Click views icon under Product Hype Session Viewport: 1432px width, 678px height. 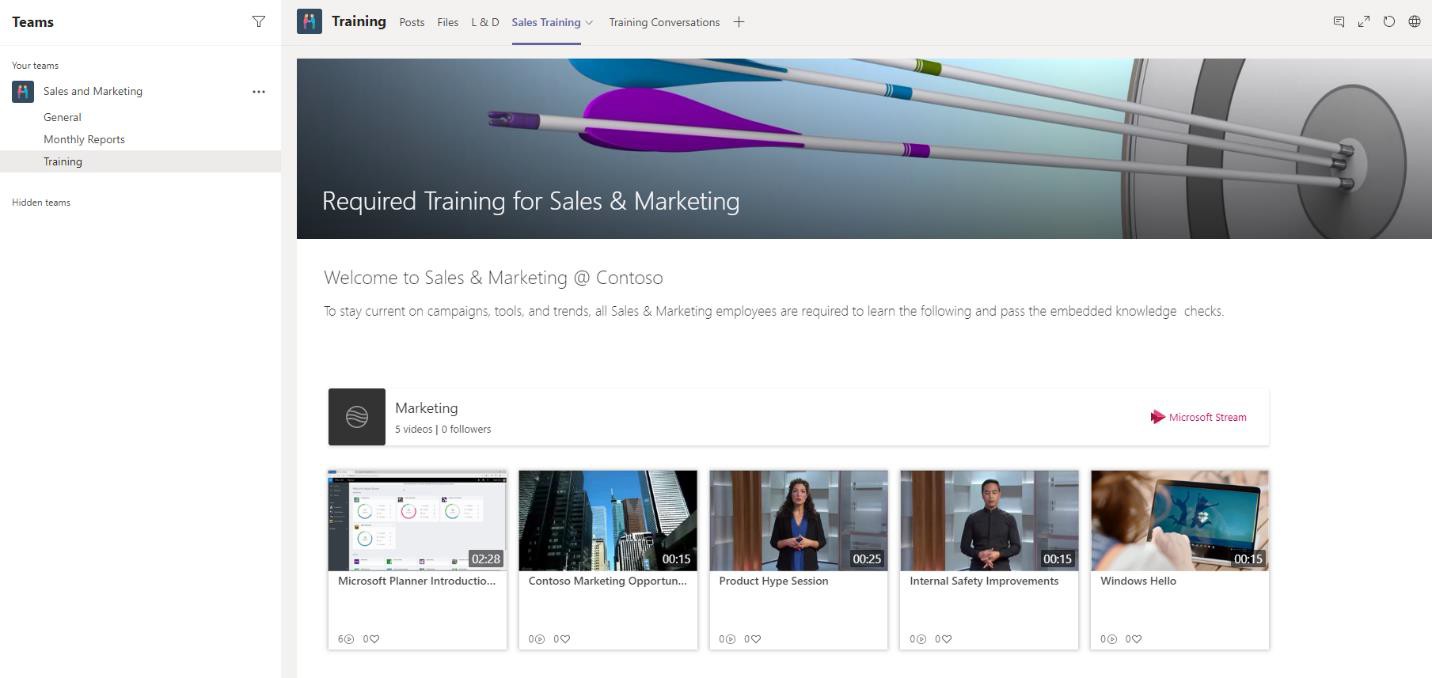tap(729, 639)
